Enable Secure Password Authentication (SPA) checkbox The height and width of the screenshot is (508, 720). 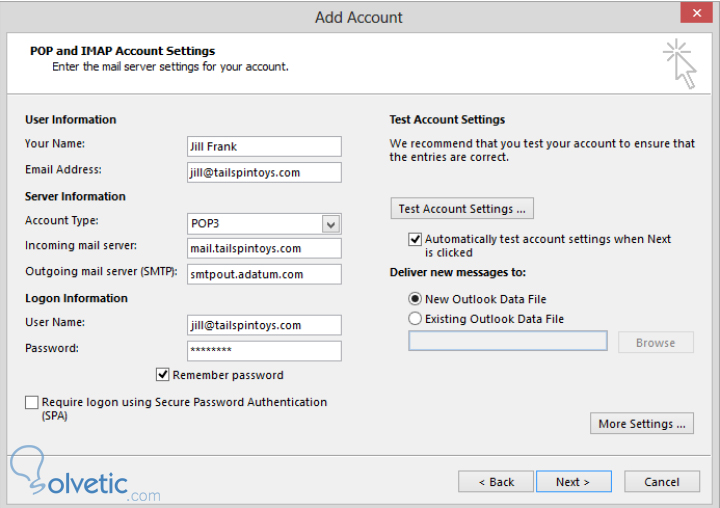[33, 402]
